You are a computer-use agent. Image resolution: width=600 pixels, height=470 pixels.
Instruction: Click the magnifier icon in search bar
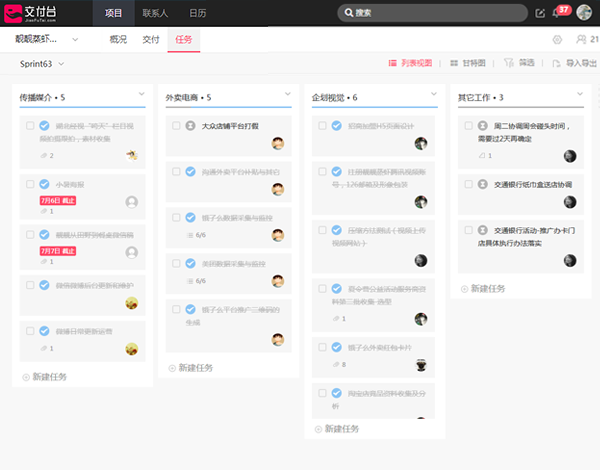coord(348,13)
